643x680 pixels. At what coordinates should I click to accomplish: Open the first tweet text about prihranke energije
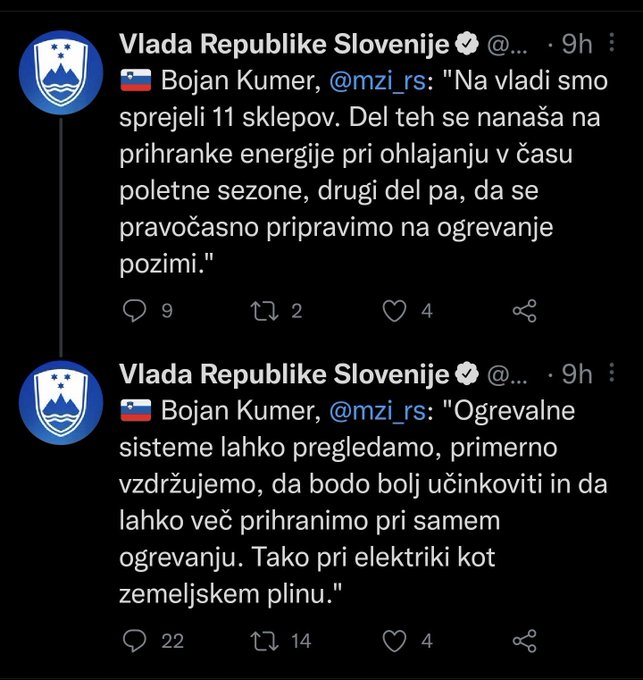pos(363,172)
